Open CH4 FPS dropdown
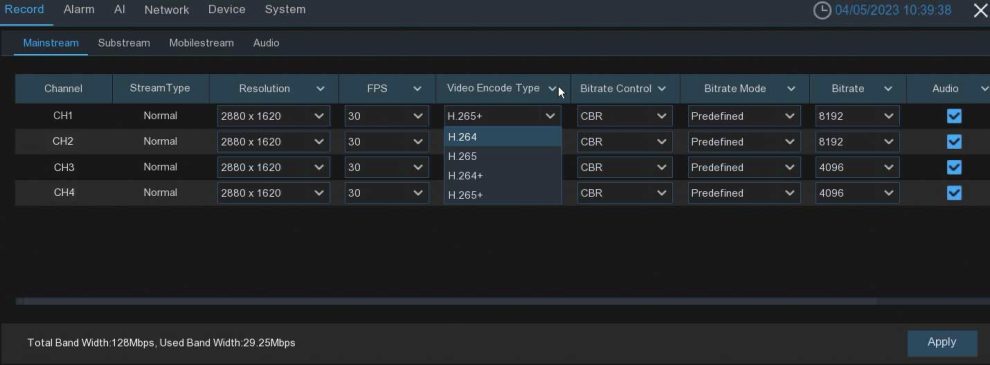990x365 pixels. pos(386,193)
